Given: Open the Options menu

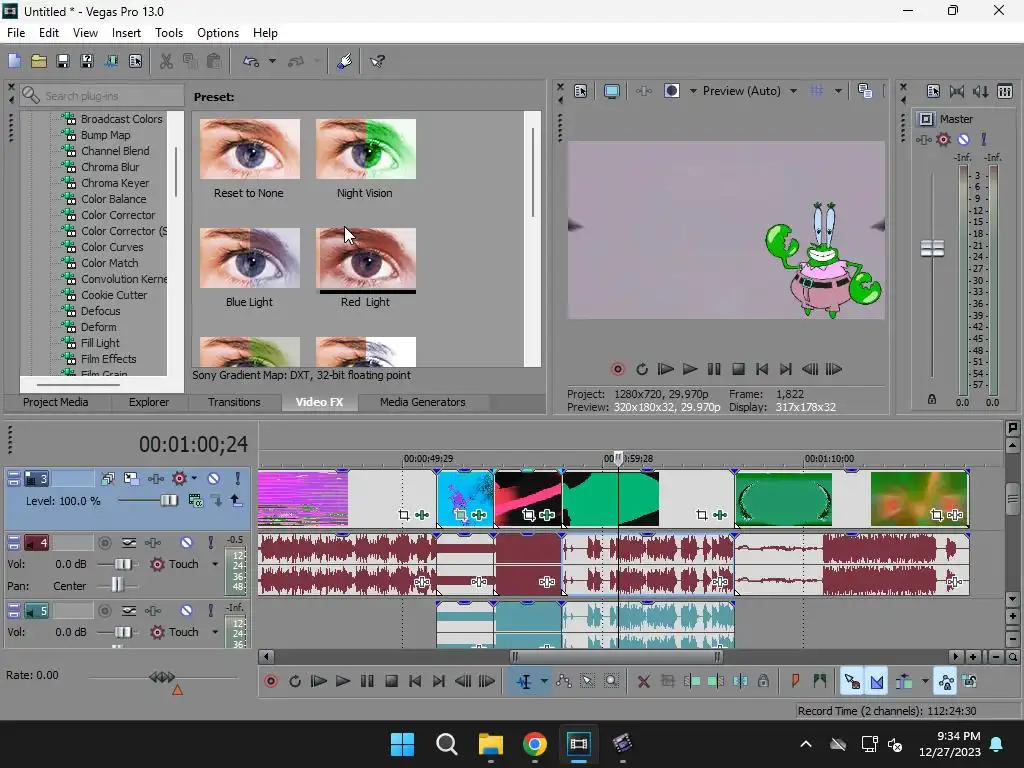Looking at the screenshot, I should click(x=217, y=33).
